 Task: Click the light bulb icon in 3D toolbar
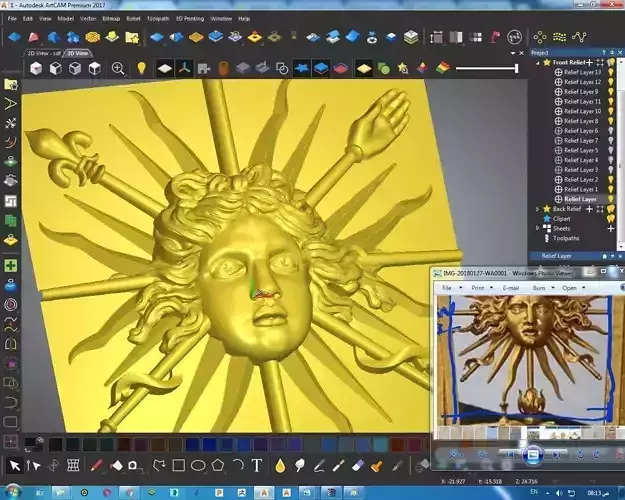coord(141,69)
